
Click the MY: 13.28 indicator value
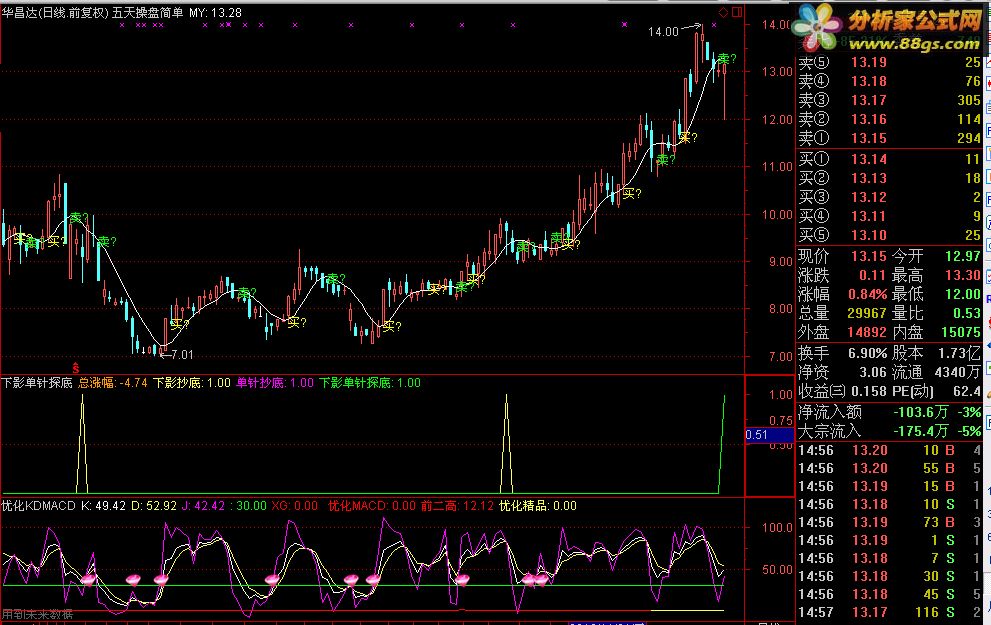[216, 13]
